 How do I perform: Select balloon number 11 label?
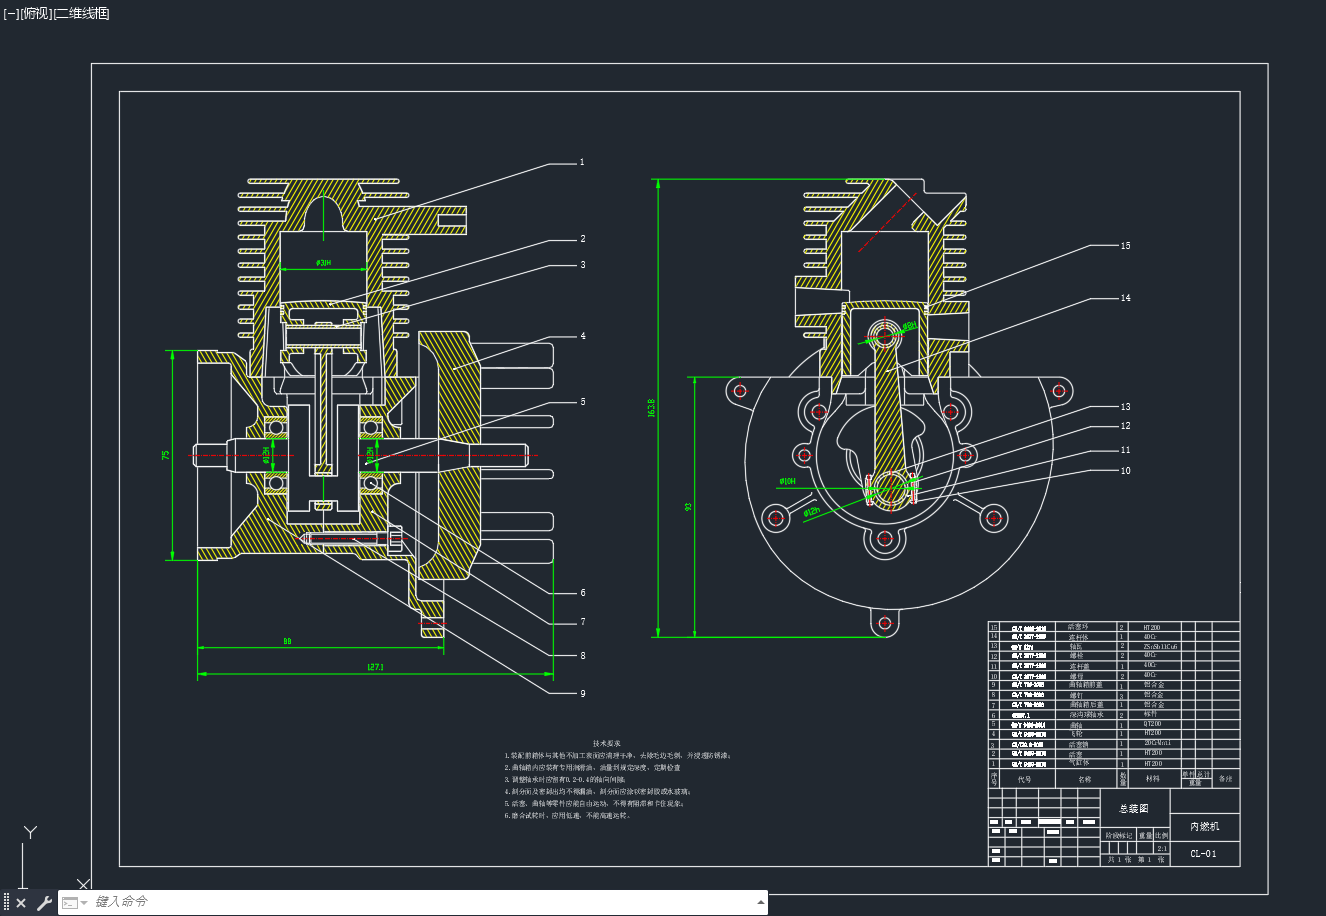(1125, 450)
